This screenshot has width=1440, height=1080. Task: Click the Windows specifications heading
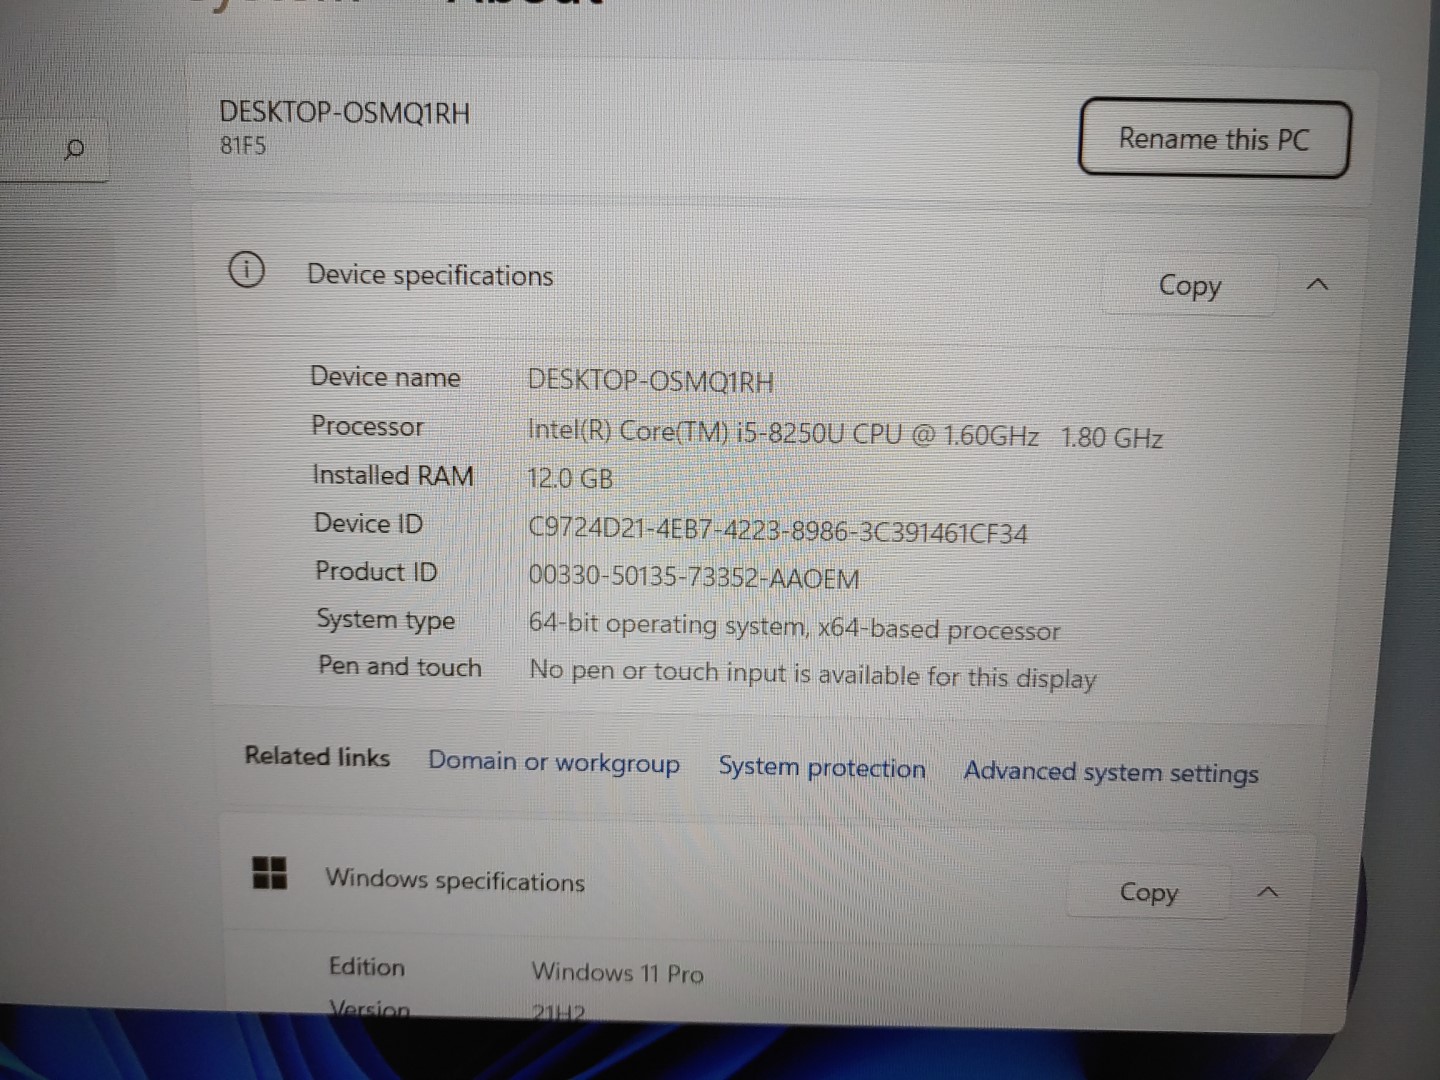pos(455,880)
